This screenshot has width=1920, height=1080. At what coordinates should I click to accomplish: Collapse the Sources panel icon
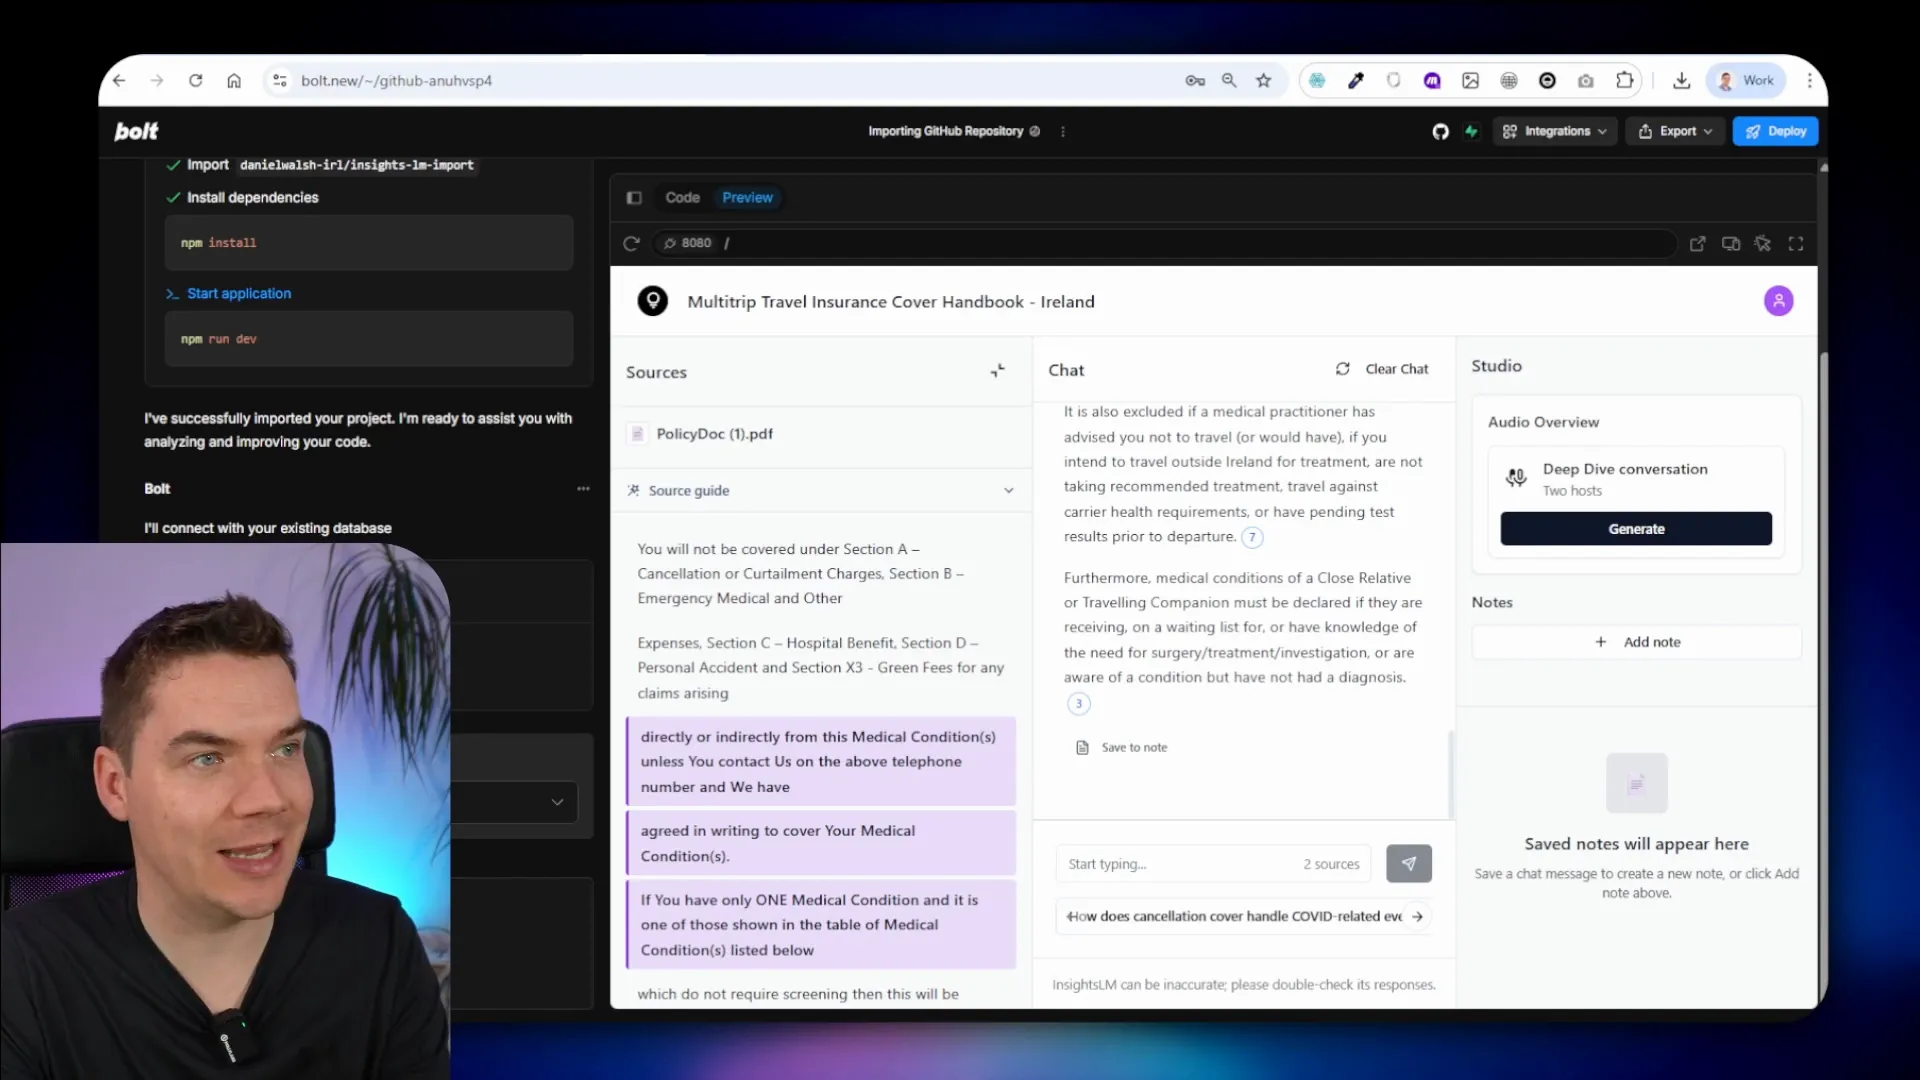(x=997, y=371)
